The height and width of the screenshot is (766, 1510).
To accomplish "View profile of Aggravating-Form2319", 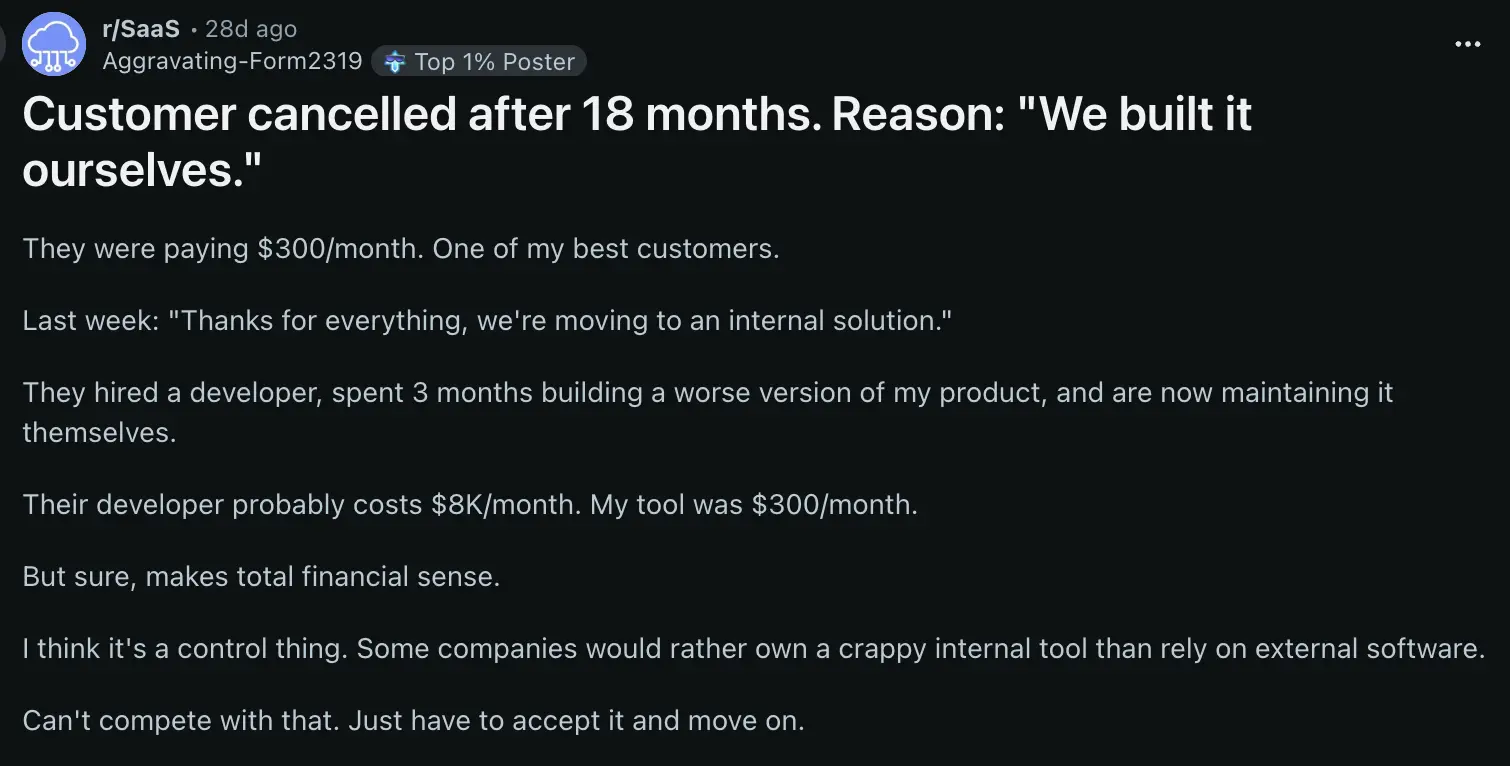I will [232, 61].
